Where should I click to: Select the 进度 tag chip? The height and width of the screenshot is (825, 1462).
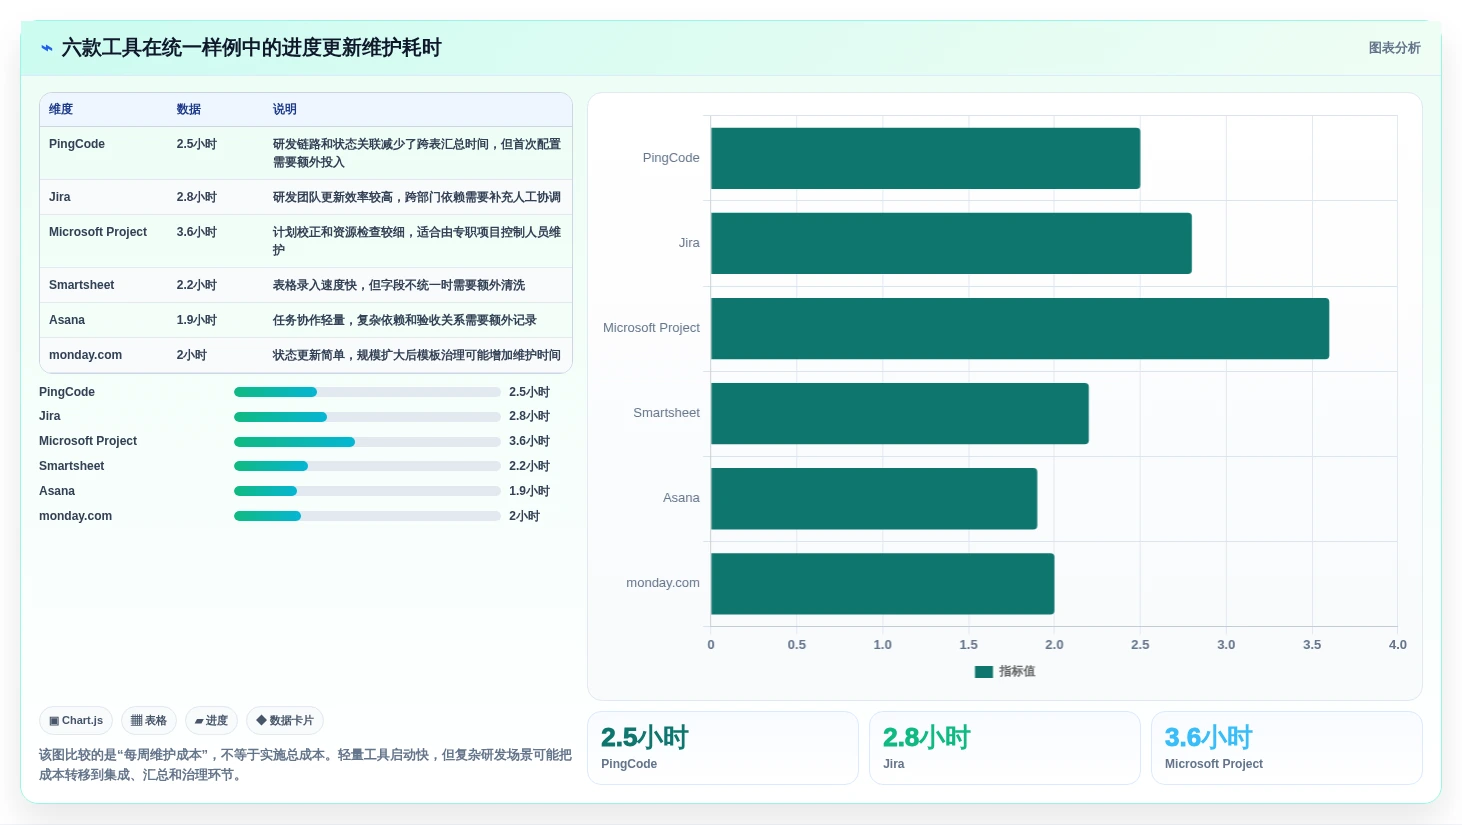click(x=211, y=720)
